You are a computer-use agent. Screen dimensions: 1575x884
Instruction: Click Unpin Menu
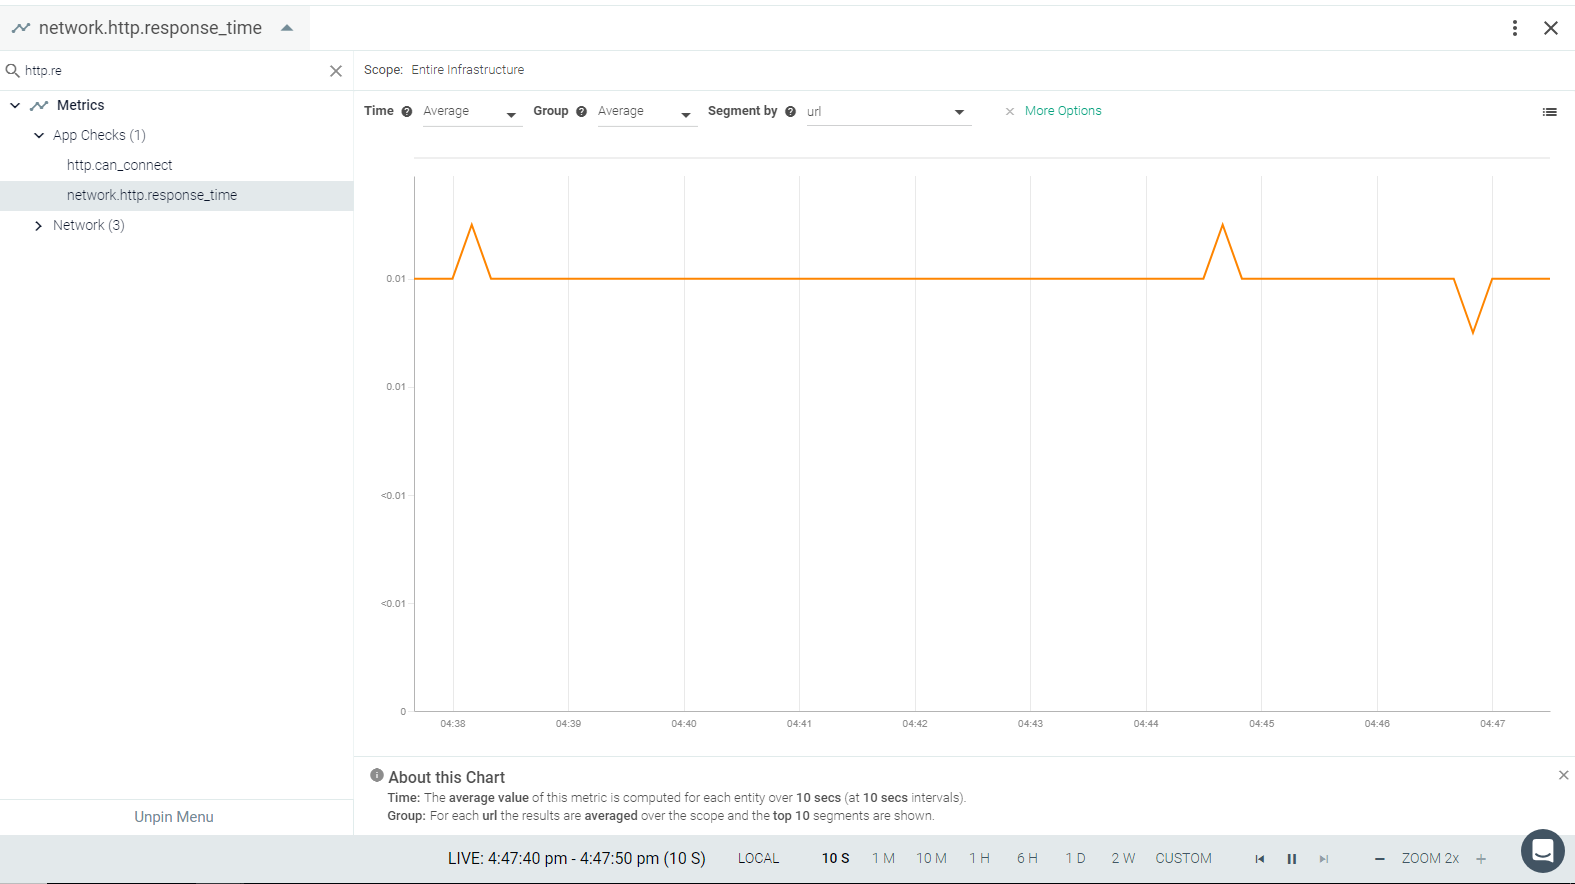click(x=174, y=817)
